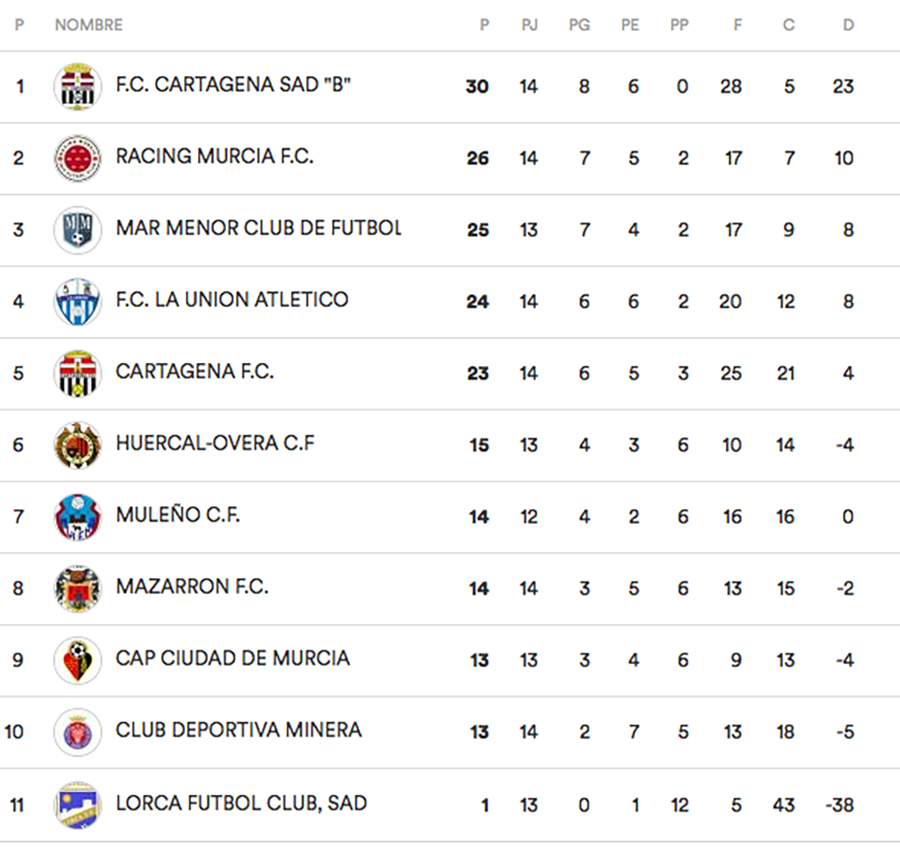900x850 pixels.
Task: Click the Club Deportiva Minera crest
Action: 77,732
